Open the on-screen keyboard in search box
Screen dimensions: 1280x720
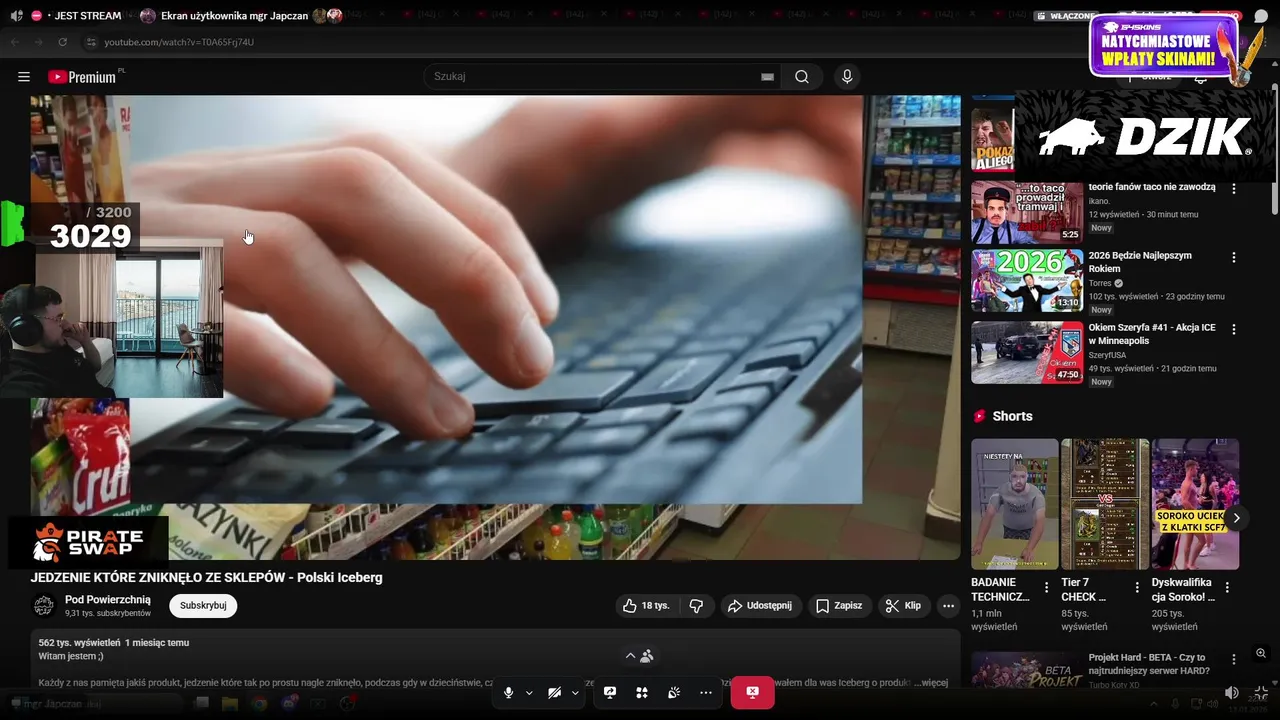767,77
